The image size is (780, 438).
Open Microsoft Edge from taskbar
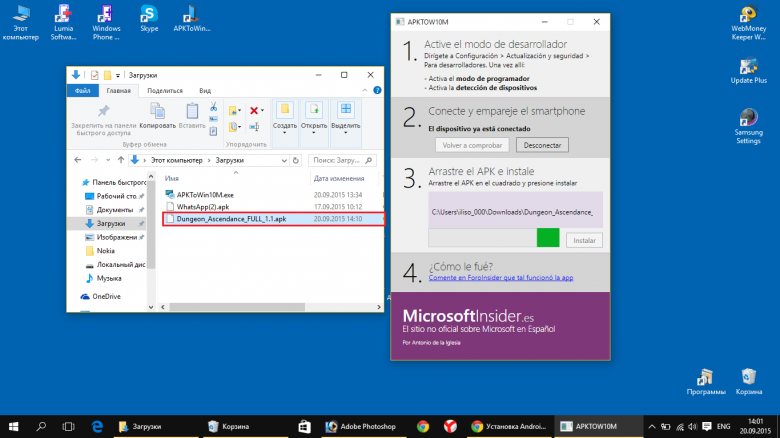click(x=98, y=427)
